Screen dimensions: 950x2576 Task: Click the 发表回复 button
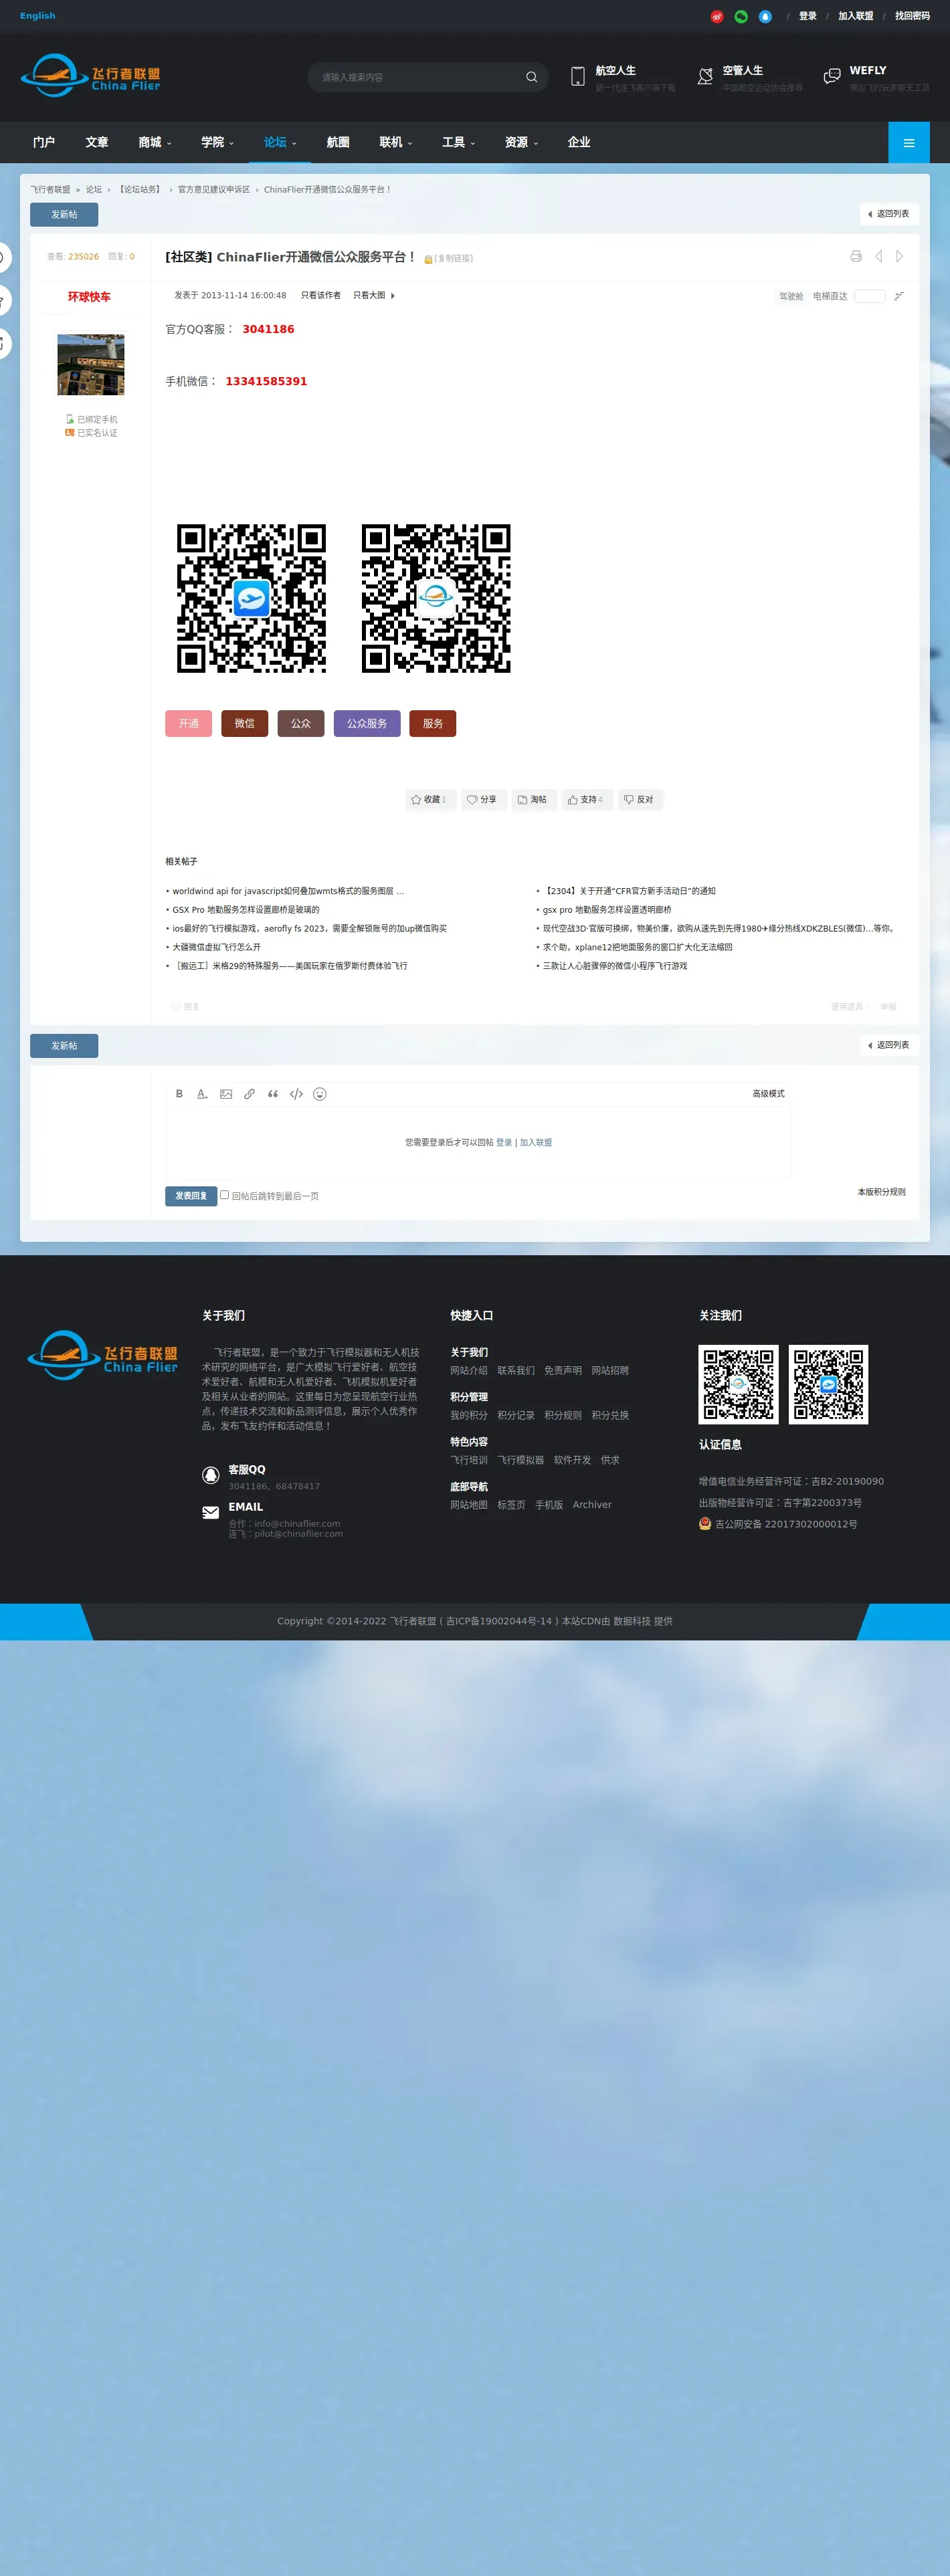[191, 1196]
